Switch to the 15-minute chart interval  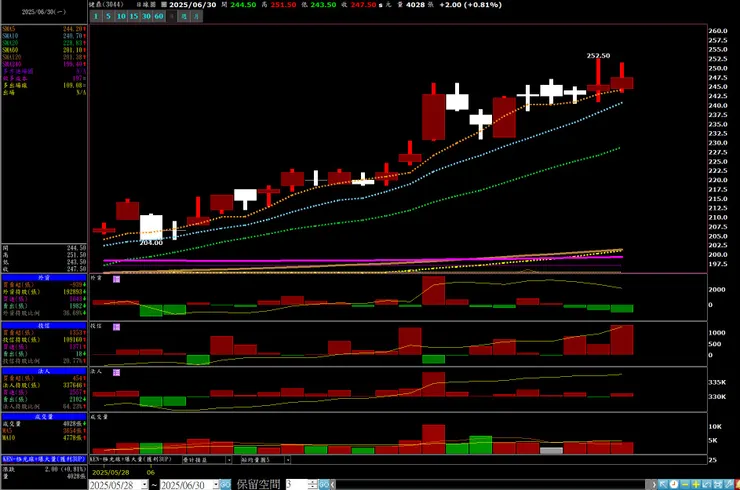(x=134, y=17)
